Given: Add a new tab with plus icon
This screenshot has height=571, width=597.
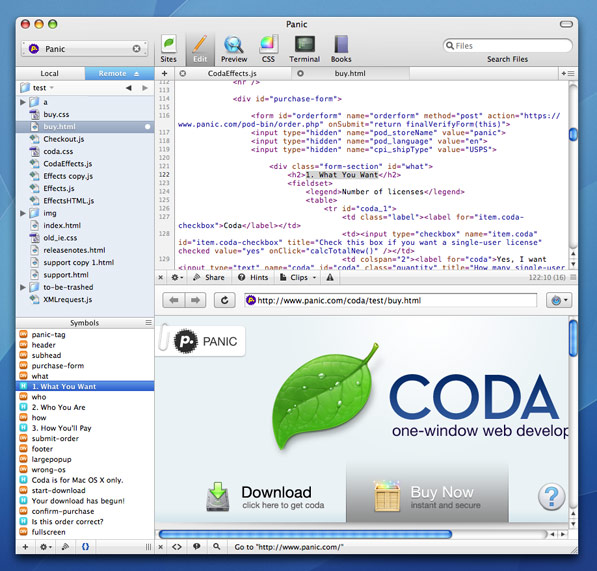Looking at the screenshot, I should point(164,73).
